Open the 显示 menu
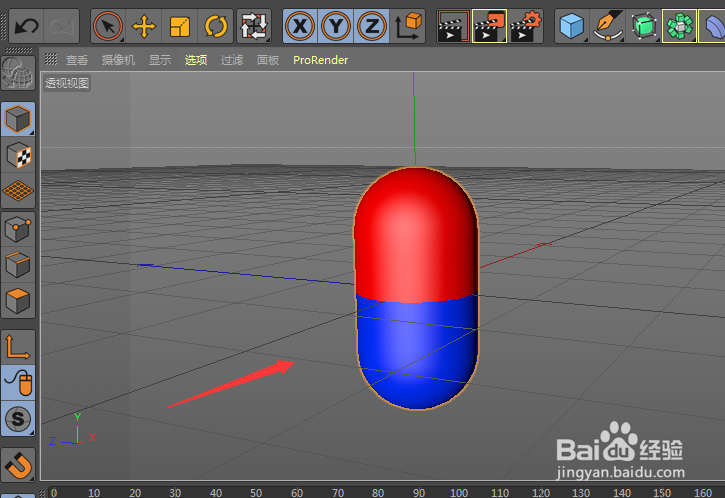The width and height of the screenshot is (725, 498). pos(160,60)
